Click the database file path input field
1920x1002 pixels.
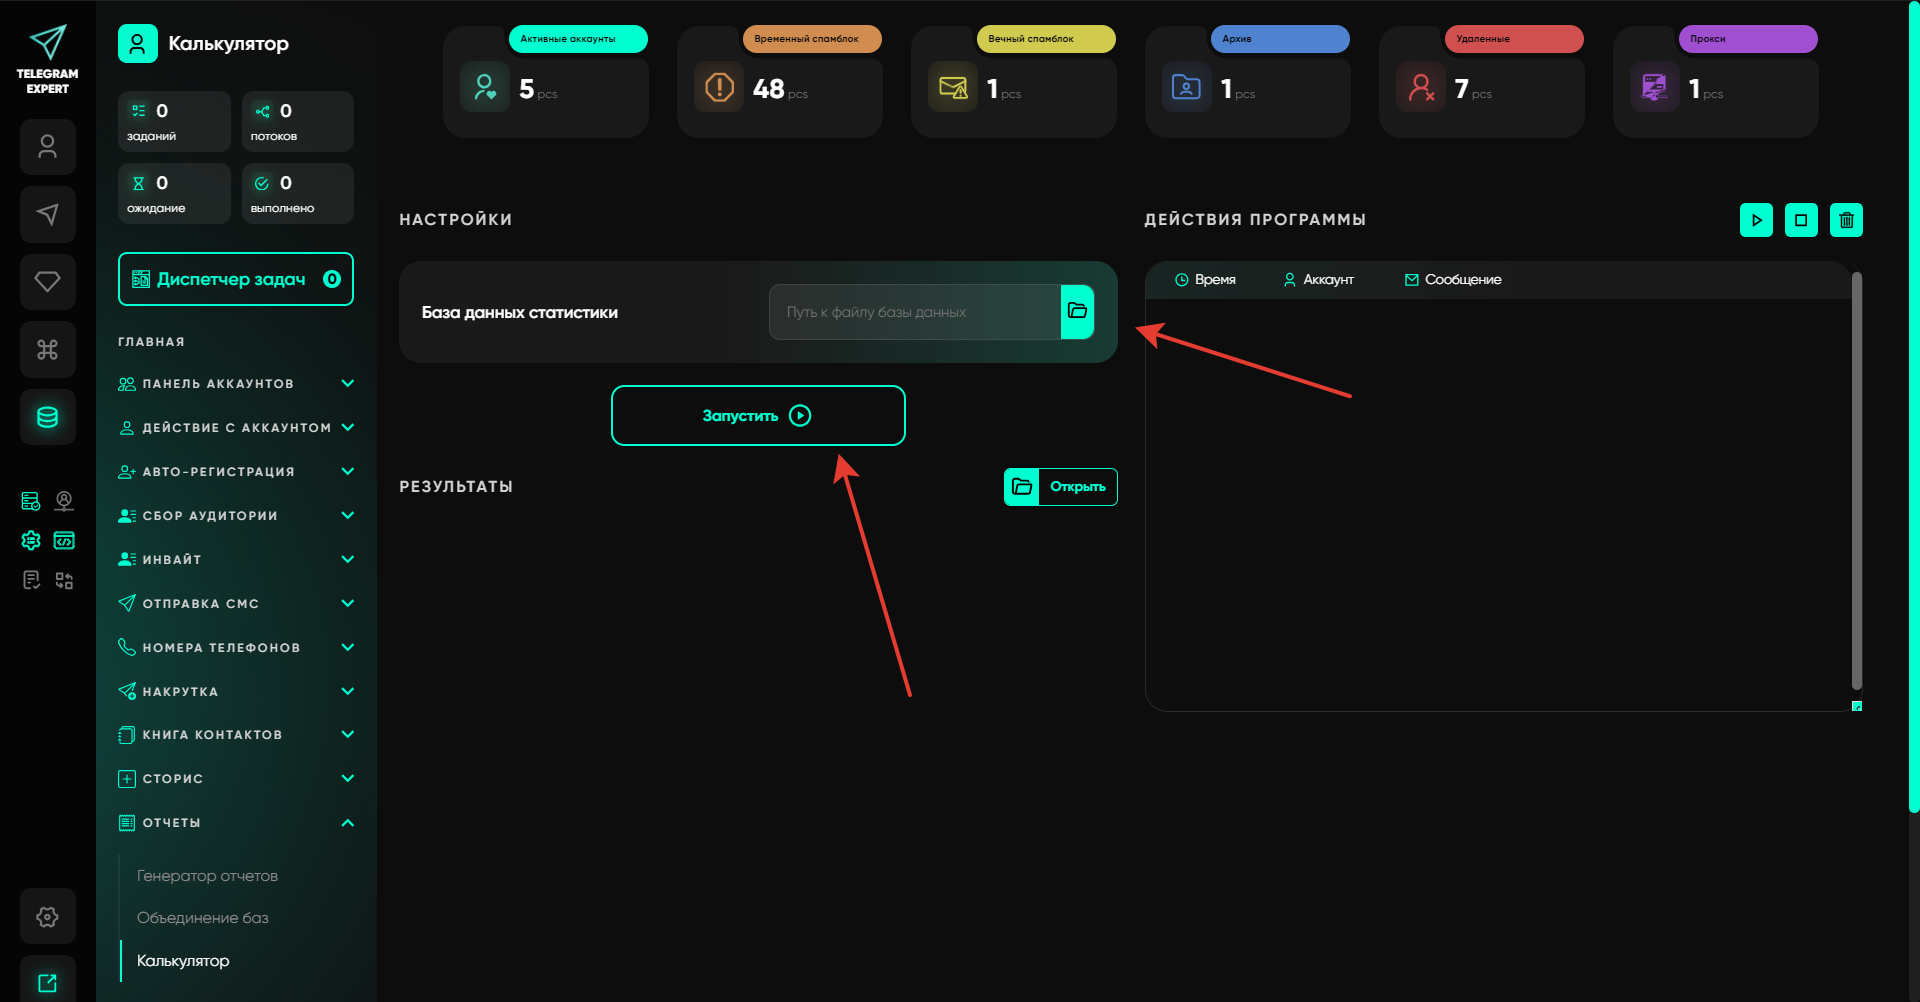pyautogui.click(x=914, y=312)
